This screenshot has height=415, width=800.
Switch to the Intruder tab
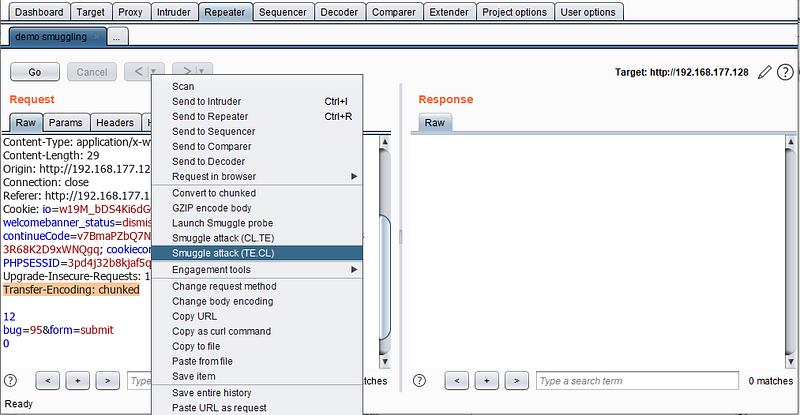[173, 12]
